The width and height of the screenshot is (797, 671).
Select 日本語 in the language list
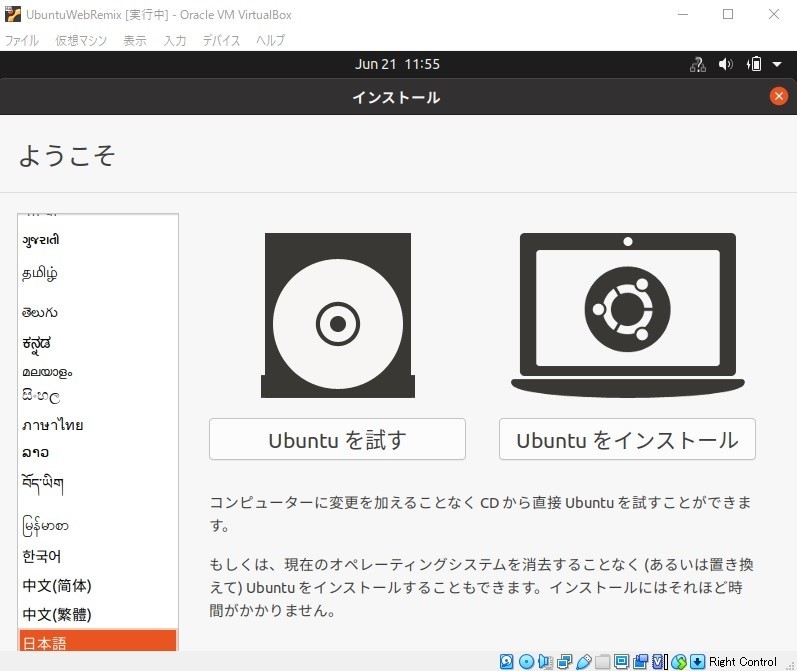pos(98,642)
